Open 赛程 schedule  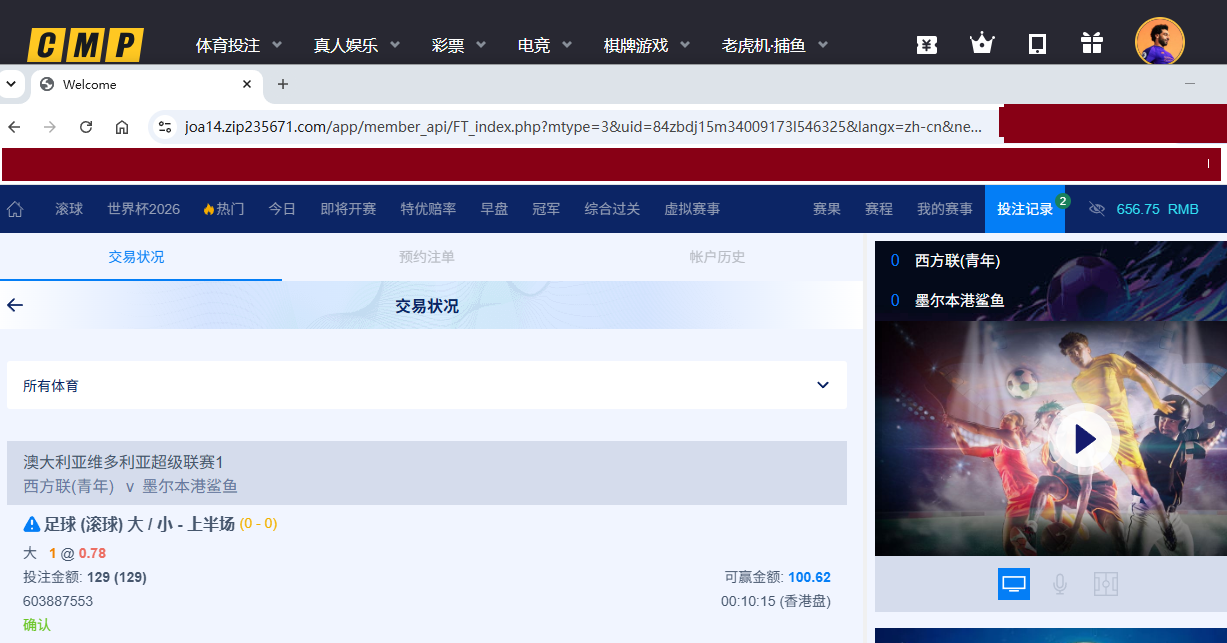(x=878, y=209)
